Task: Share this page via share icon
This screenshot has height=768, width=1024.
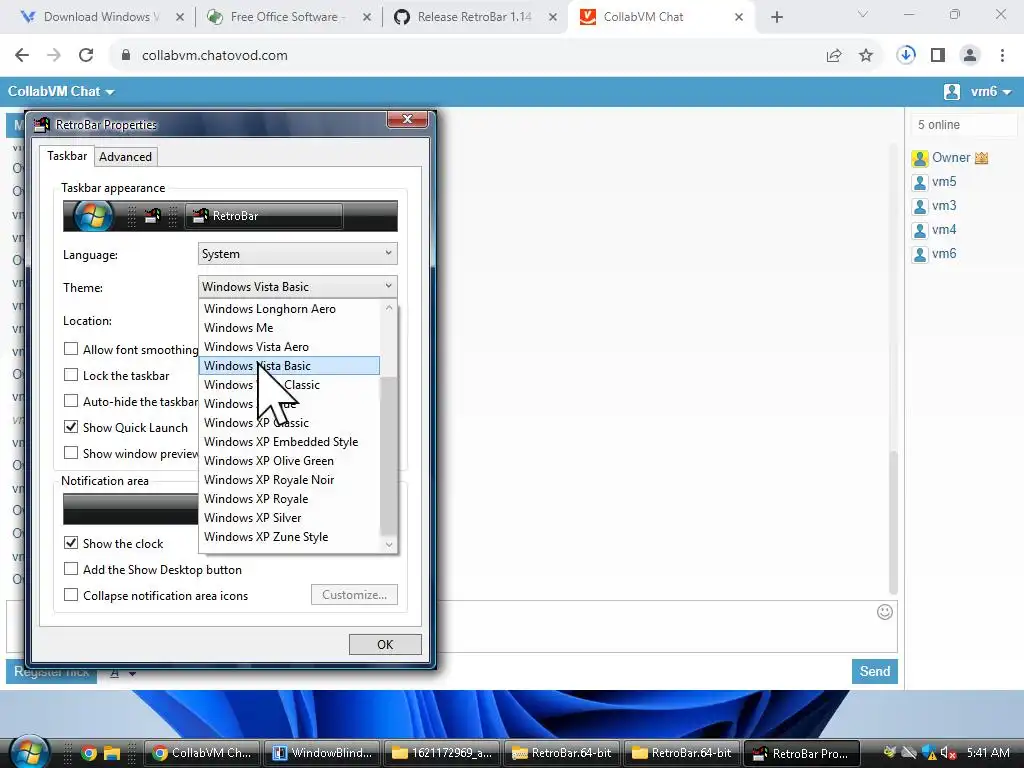Action: coord(834,56)
